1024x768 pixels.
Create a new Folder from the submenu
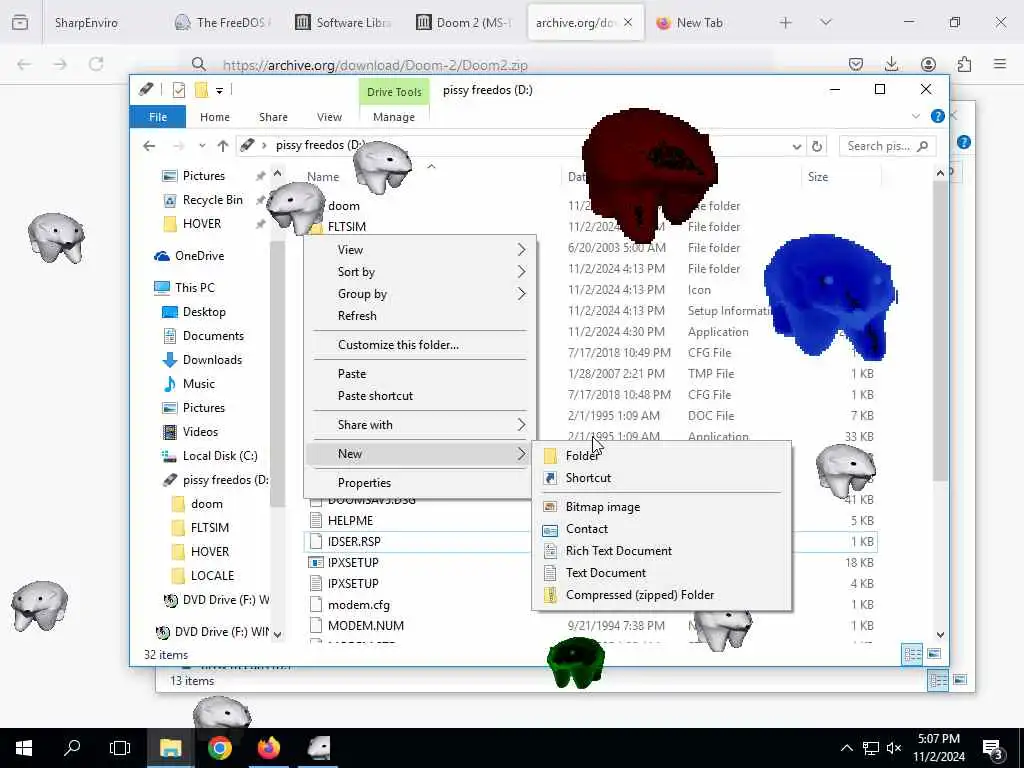(x=661, y=455)
